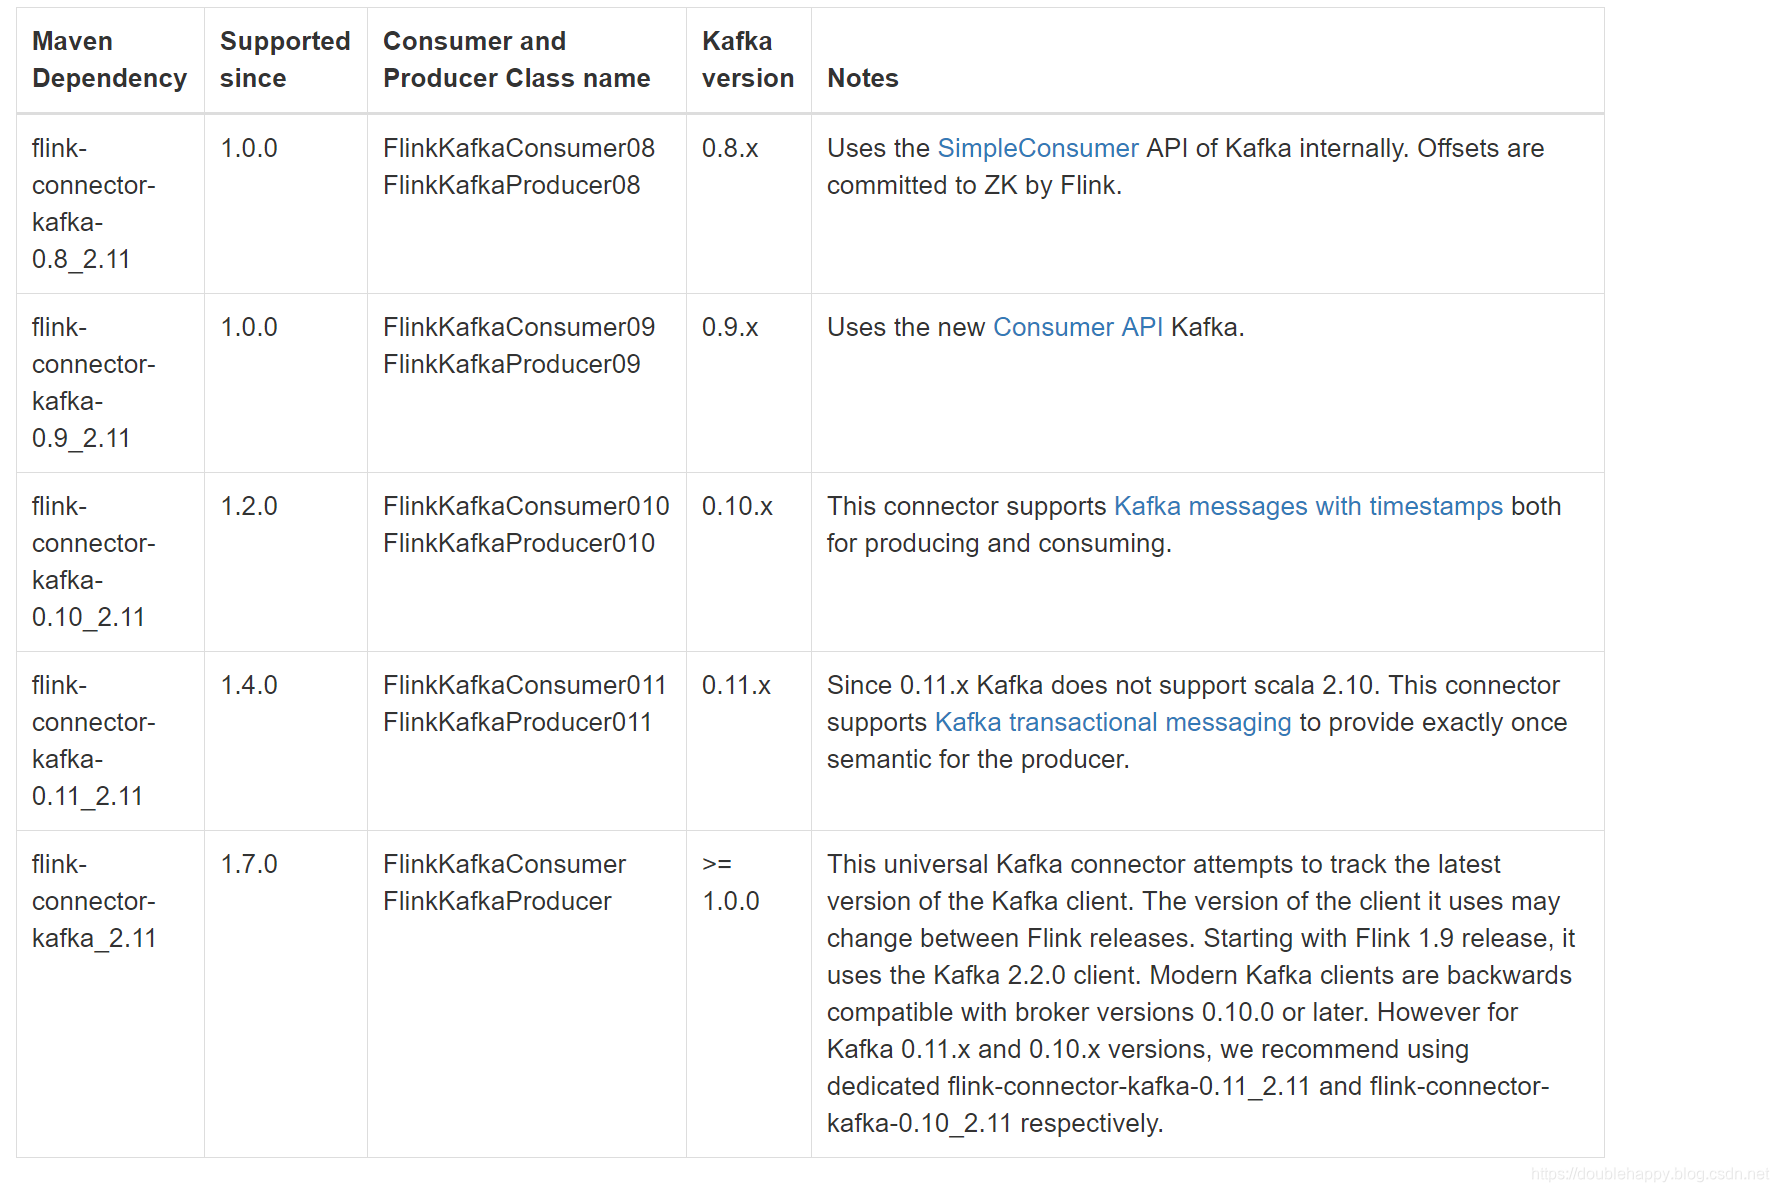Viewport: 1779px width, 1192px height.
Task: Click the Supported since column header
Action: coord(284,60)
